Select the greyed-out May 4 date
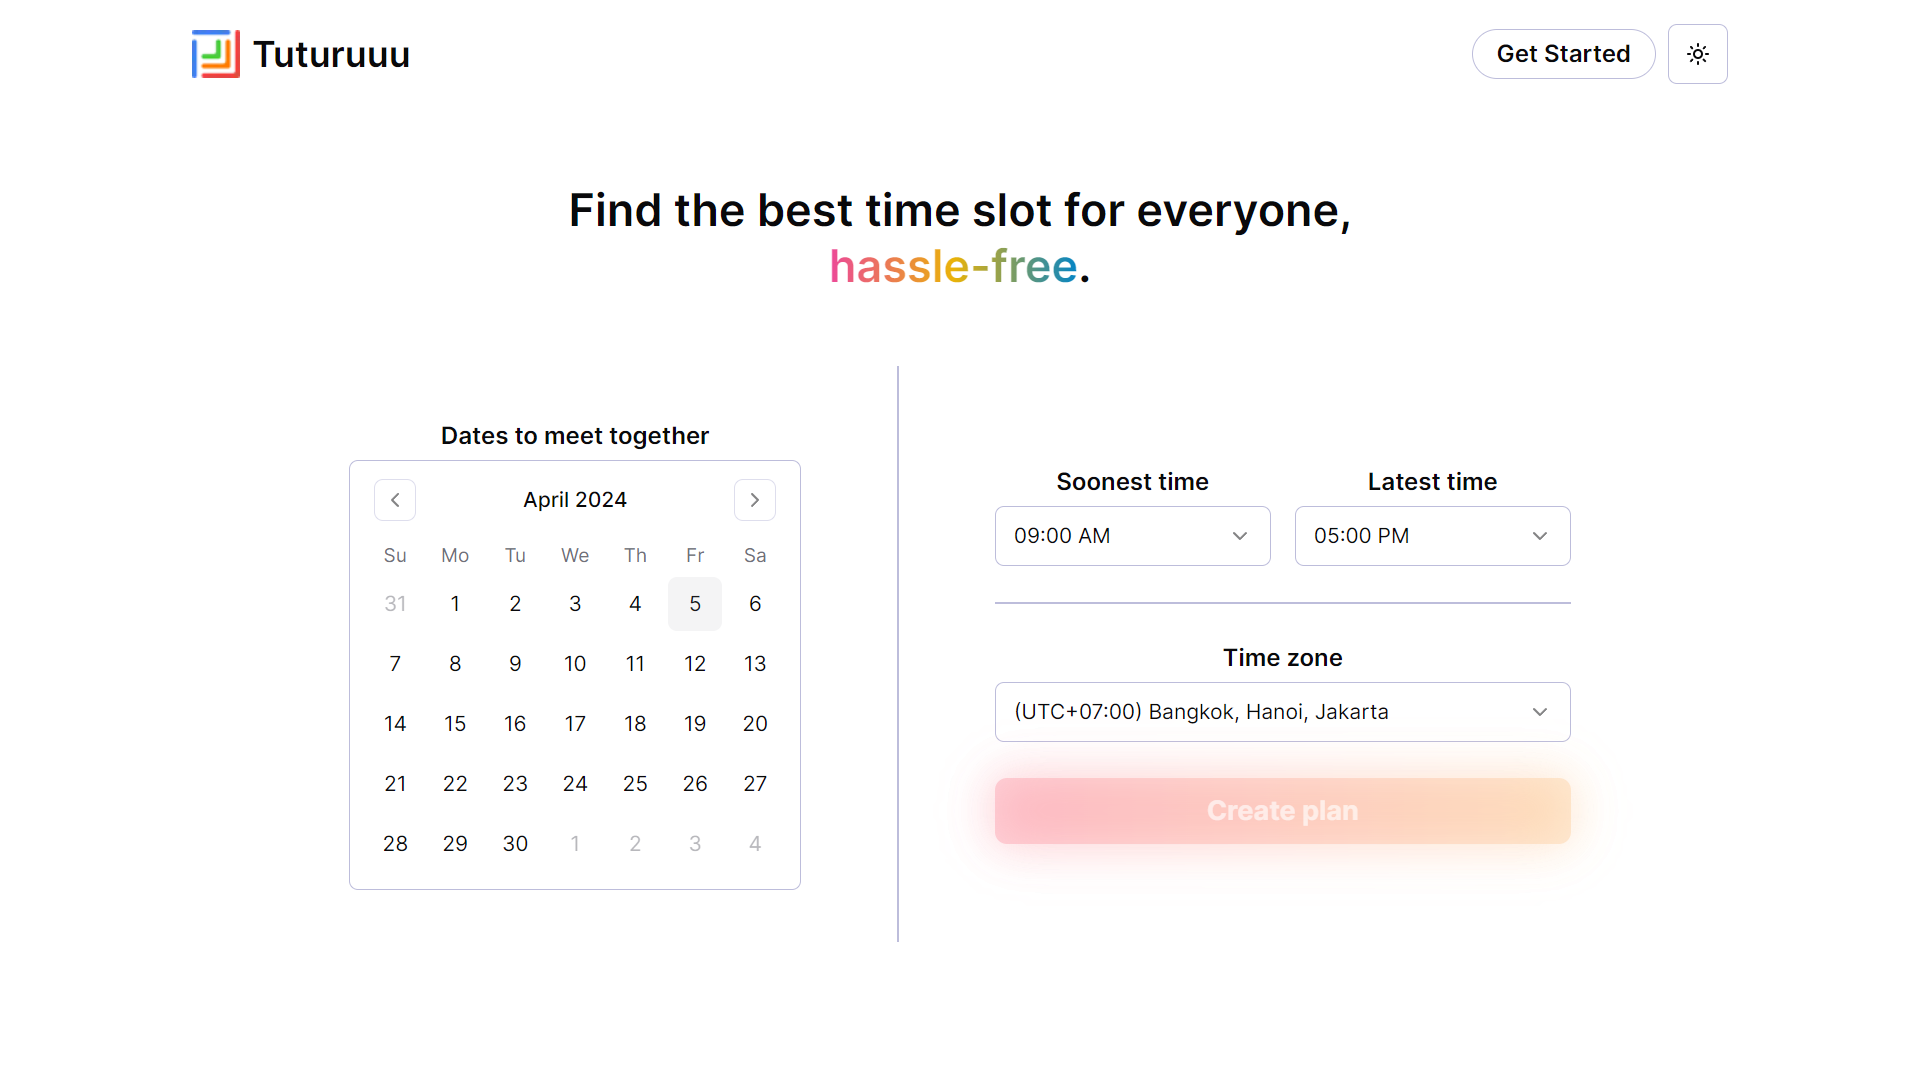The image size is (1920, 1080). coord(755,844)
